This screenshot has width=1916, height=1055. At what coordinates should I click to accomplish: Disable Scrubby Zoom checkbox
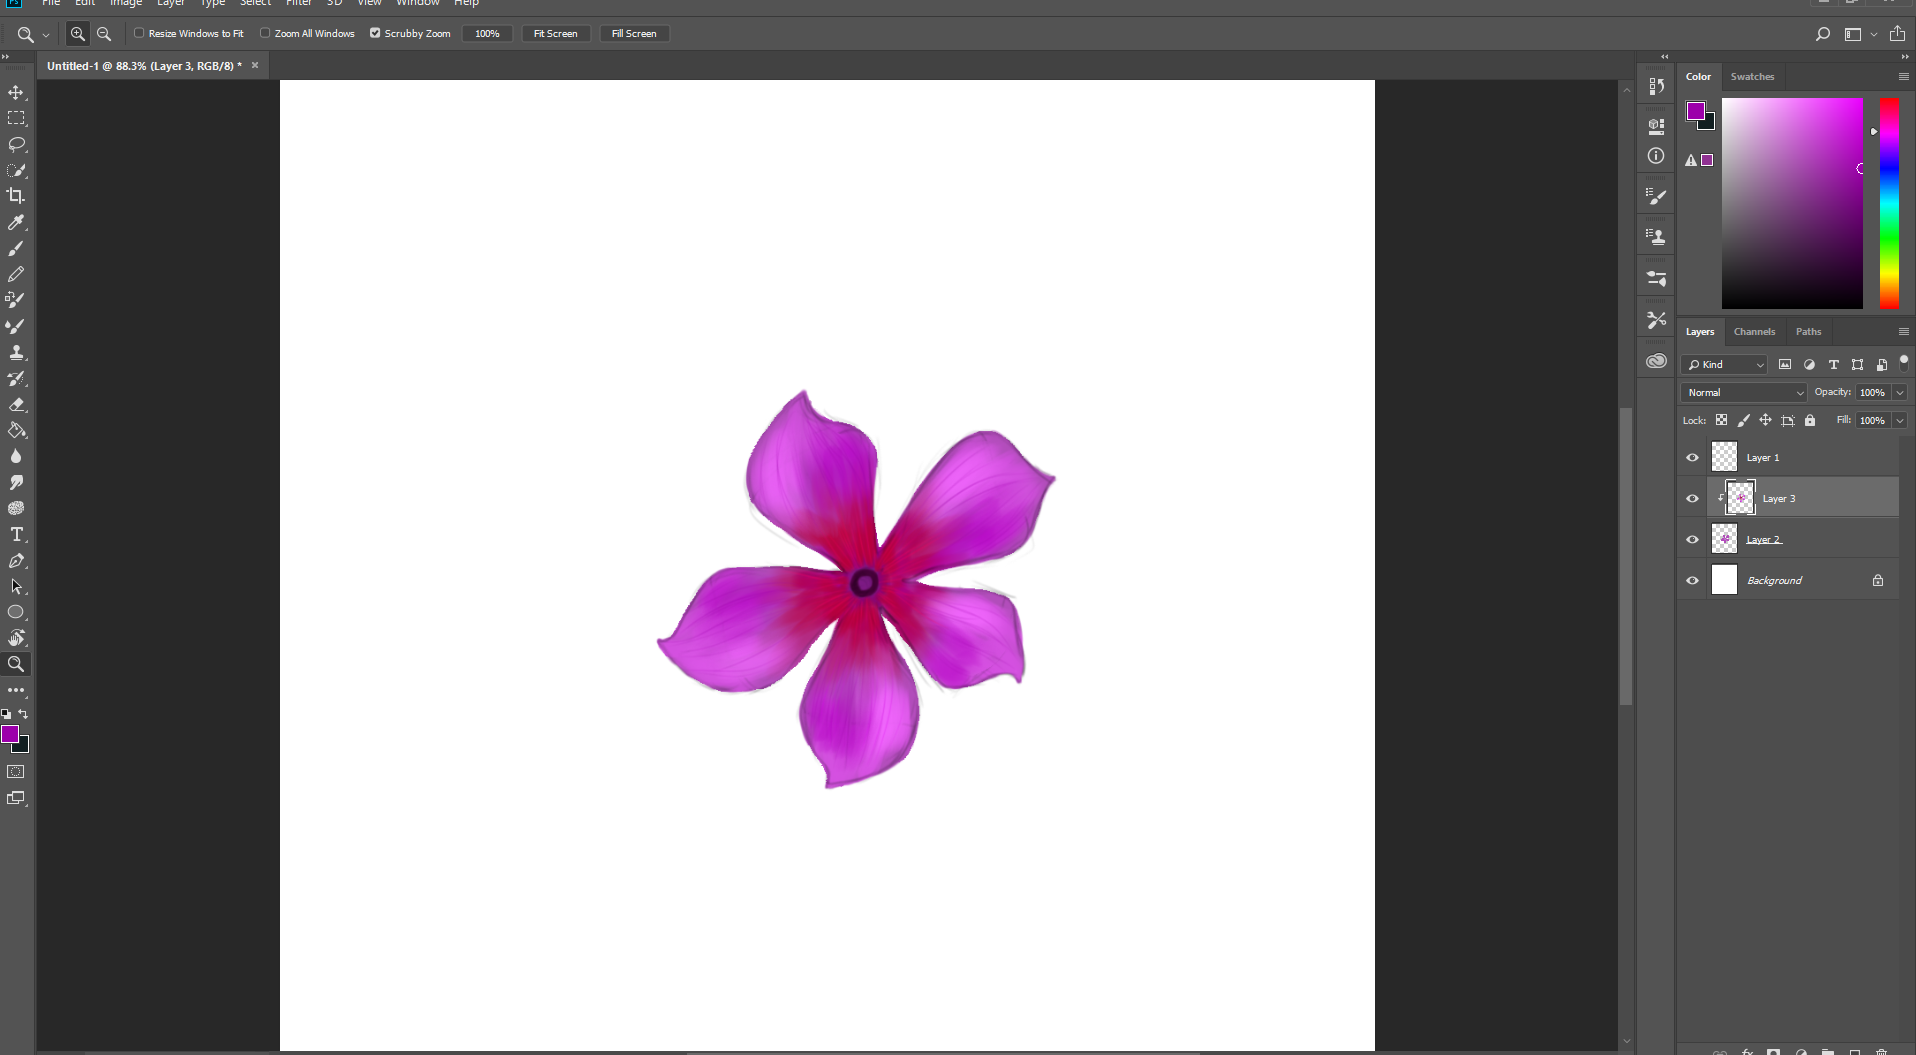[375, 33]
